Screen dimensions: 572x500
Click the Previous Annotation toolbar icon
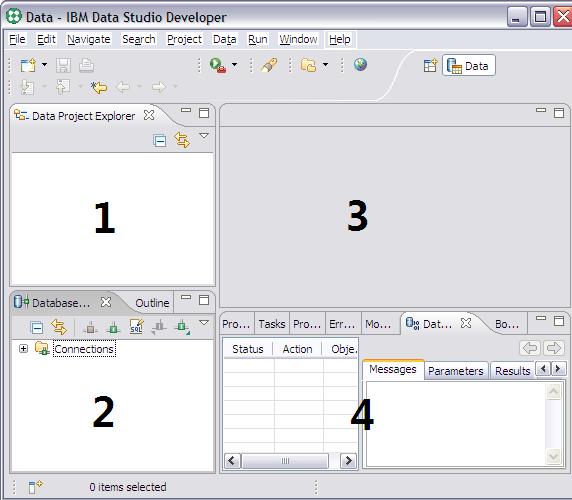63,87
